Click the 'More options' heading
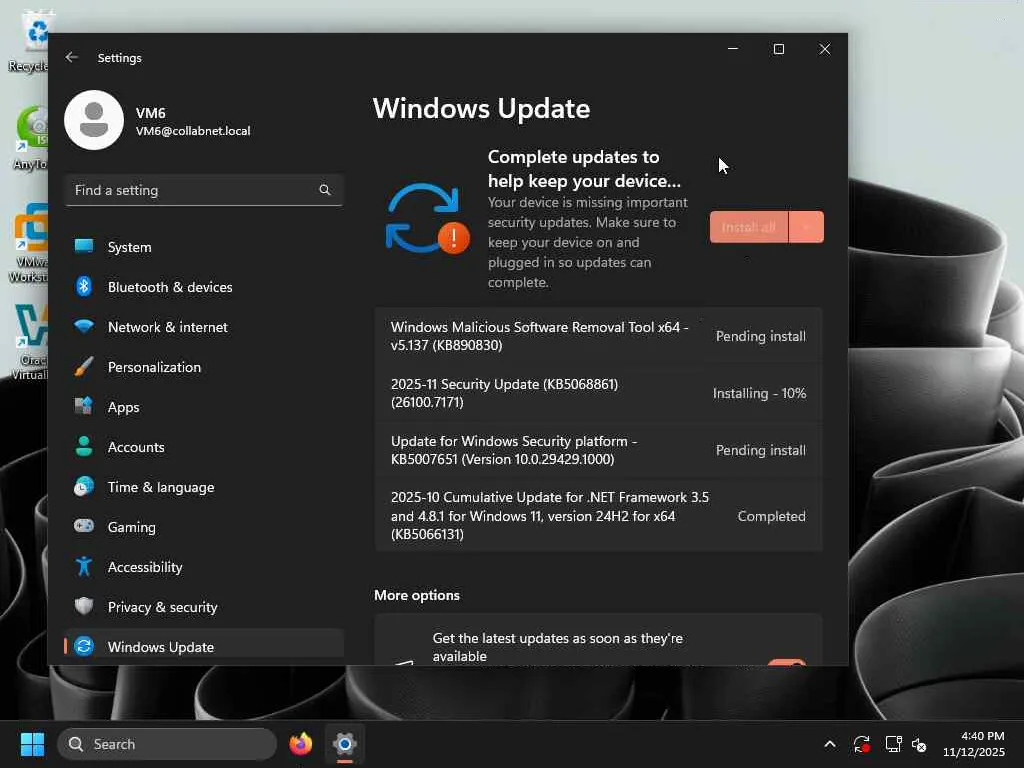This screenshot has height=768, width=1024. pos(417,595)
